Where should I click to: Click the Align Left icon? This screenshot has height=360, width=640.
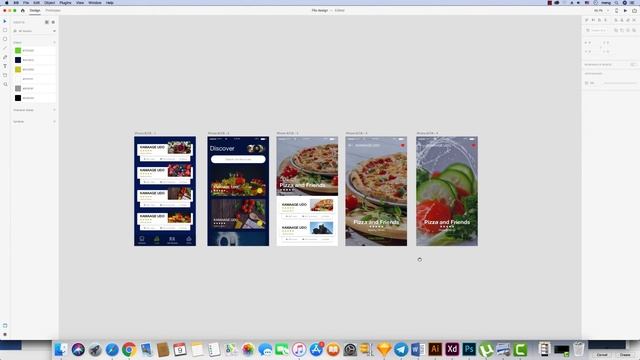coord(616,20)
